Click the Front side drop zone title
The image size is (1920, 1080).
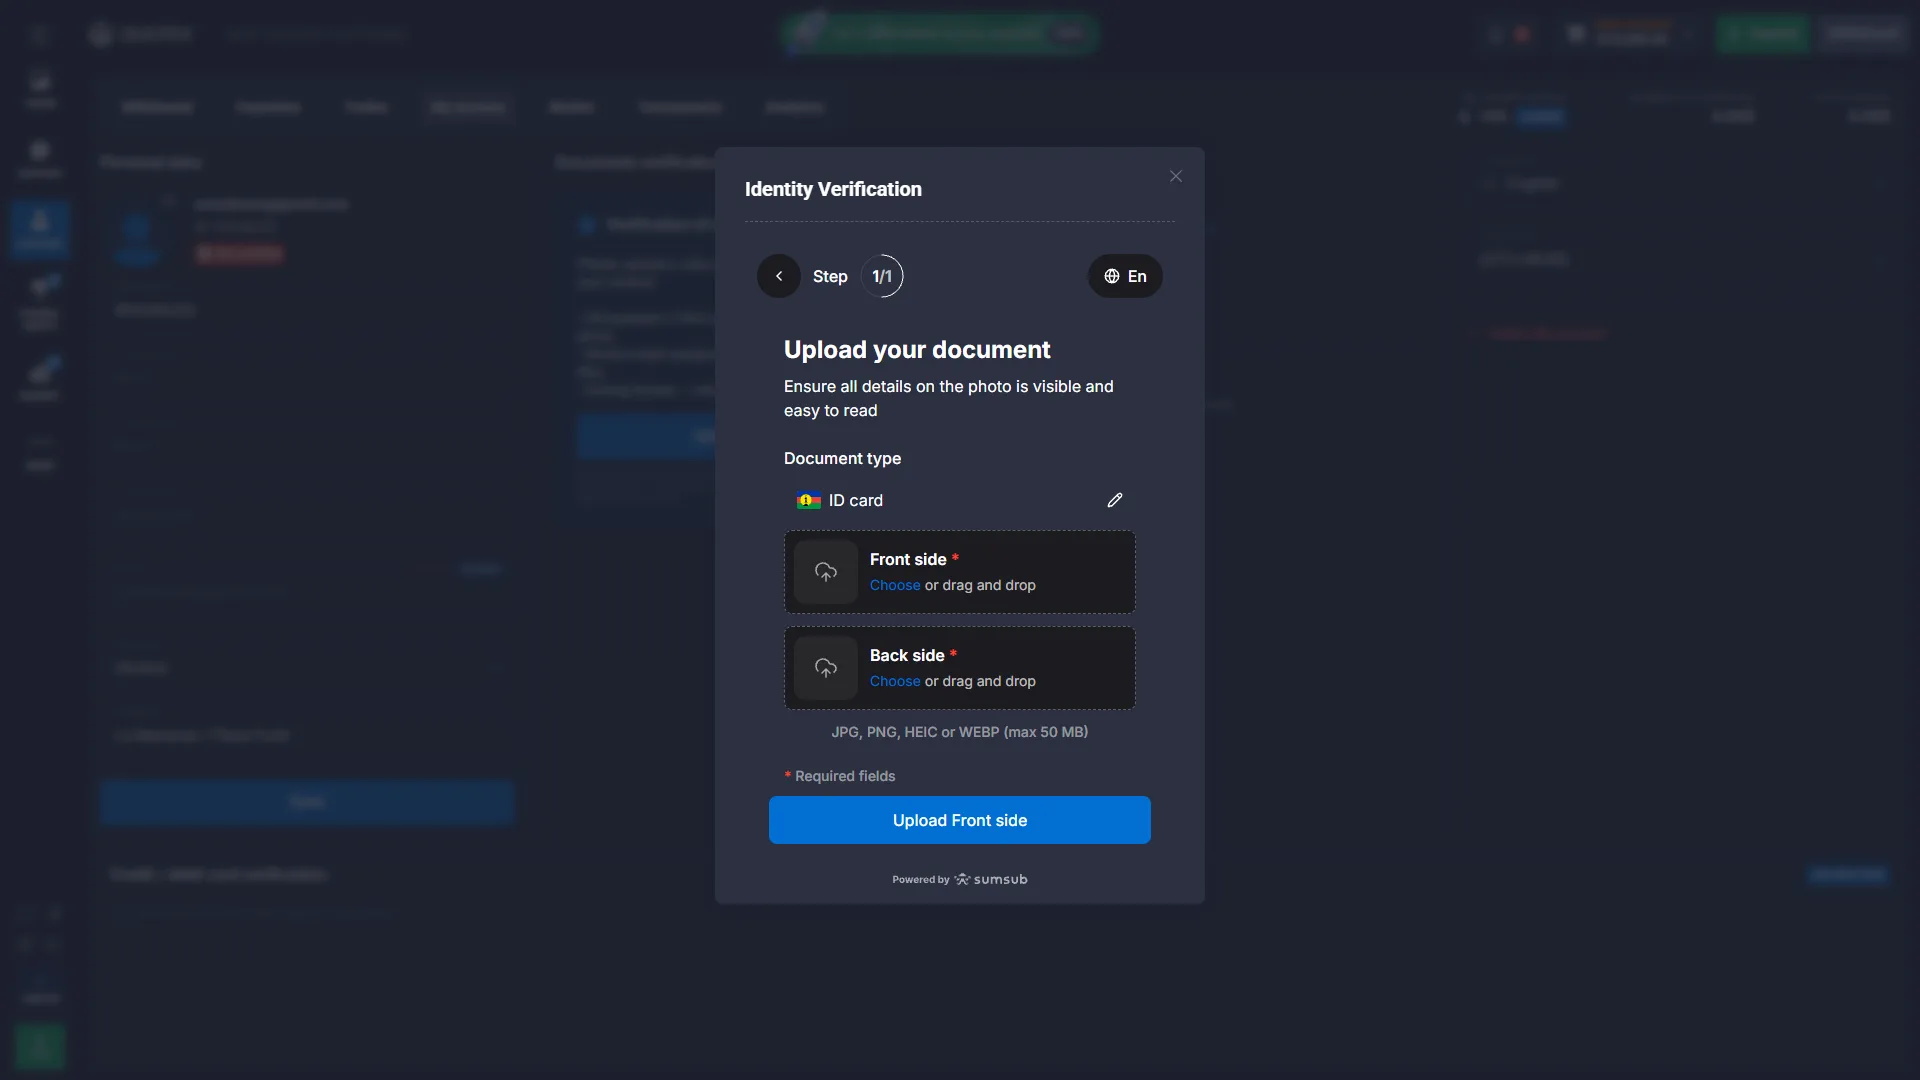(908, 559)
